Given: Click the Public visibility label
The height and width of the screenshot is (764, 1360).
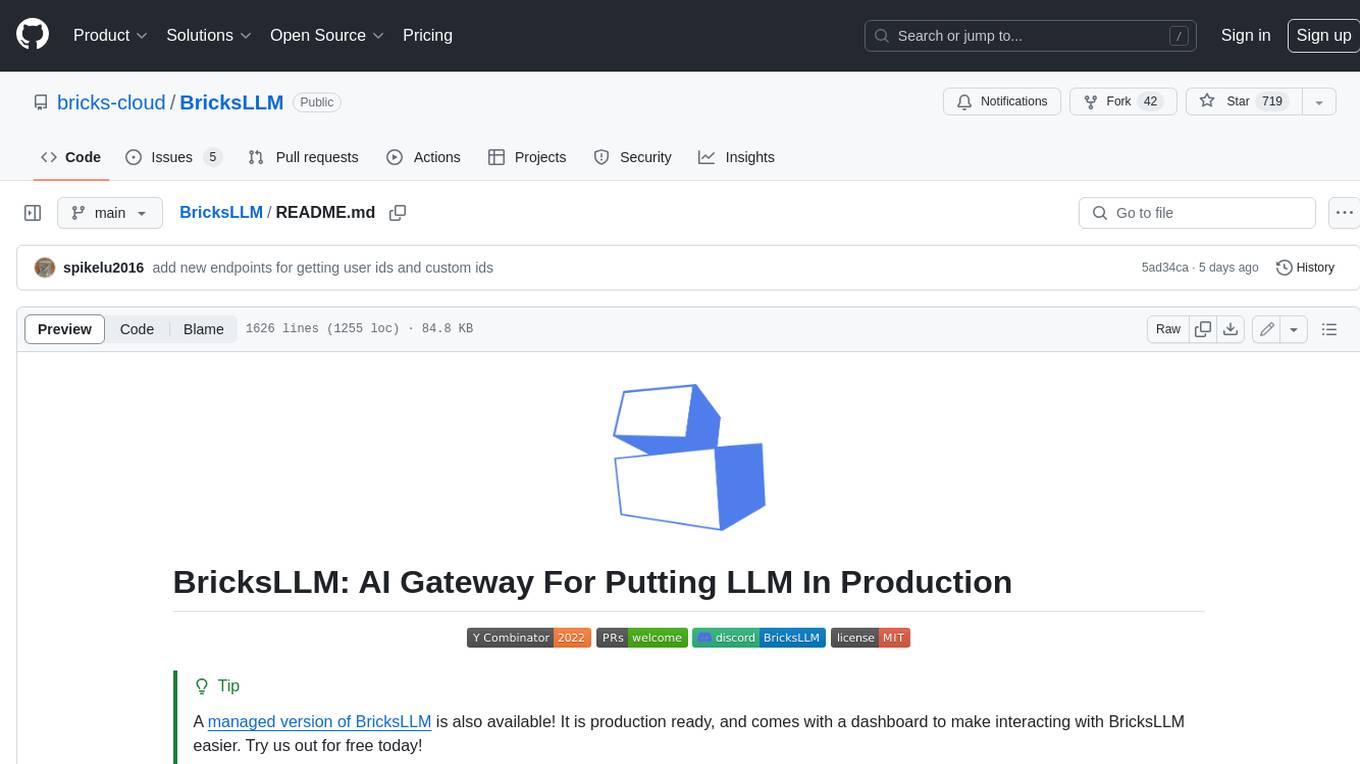Looking at the screenshot, I should click(317, 102).
